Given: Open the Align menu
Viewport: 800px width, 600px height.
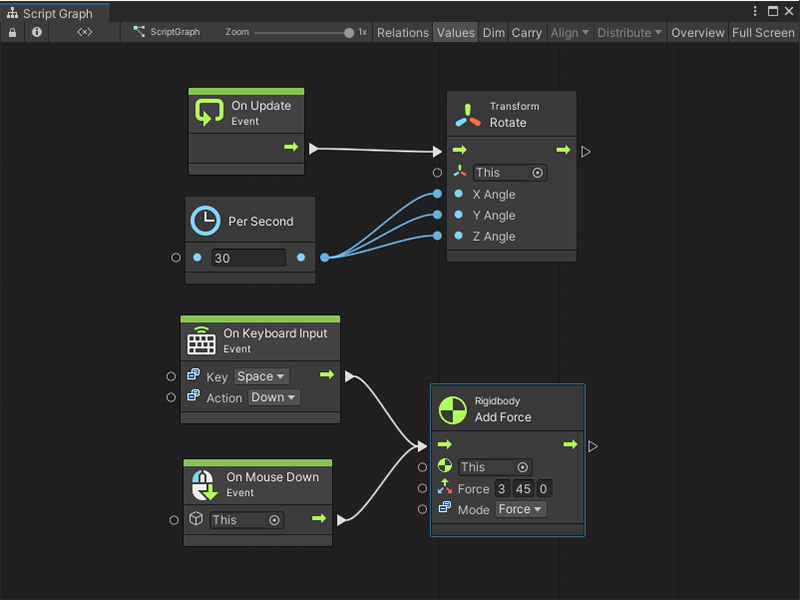Looking at the screenshot, I should tap(569, 32).
